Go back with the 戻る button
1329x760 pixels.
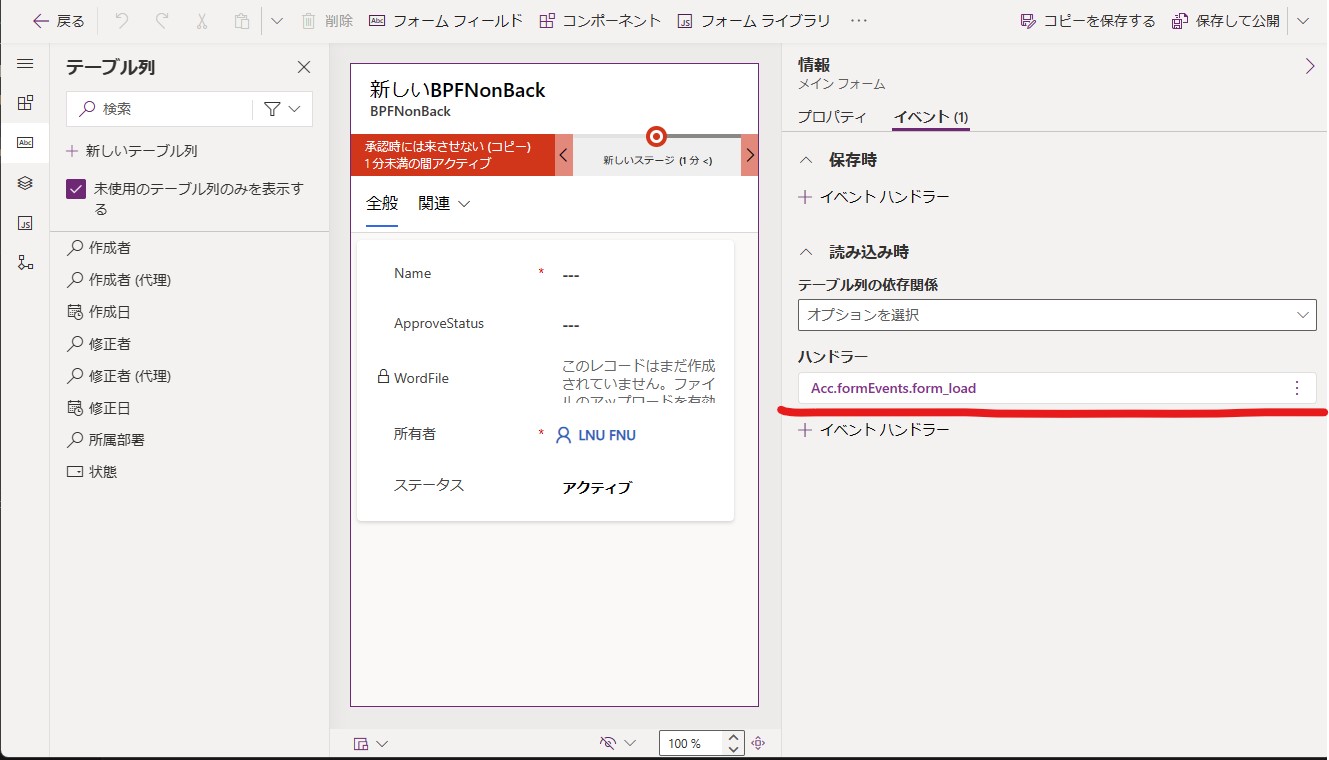tap(59, 21)
